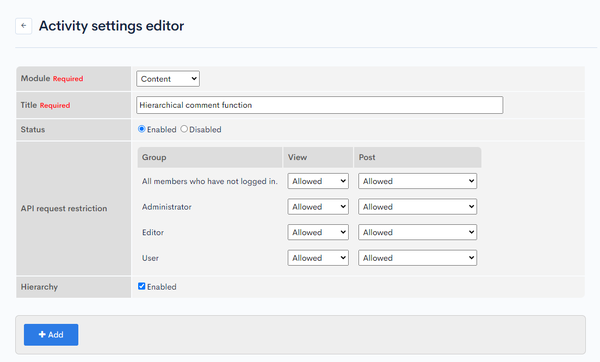Click the Title field with Hierarchical comment function
Screen dimensions: 600x362
pos(320,105)
